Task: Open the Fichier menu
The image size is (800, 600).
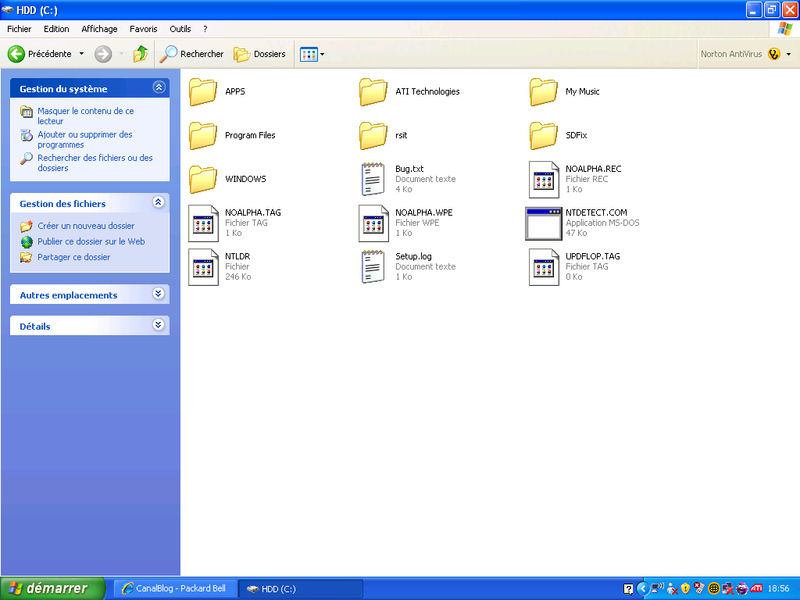Action: pos(19,29)
